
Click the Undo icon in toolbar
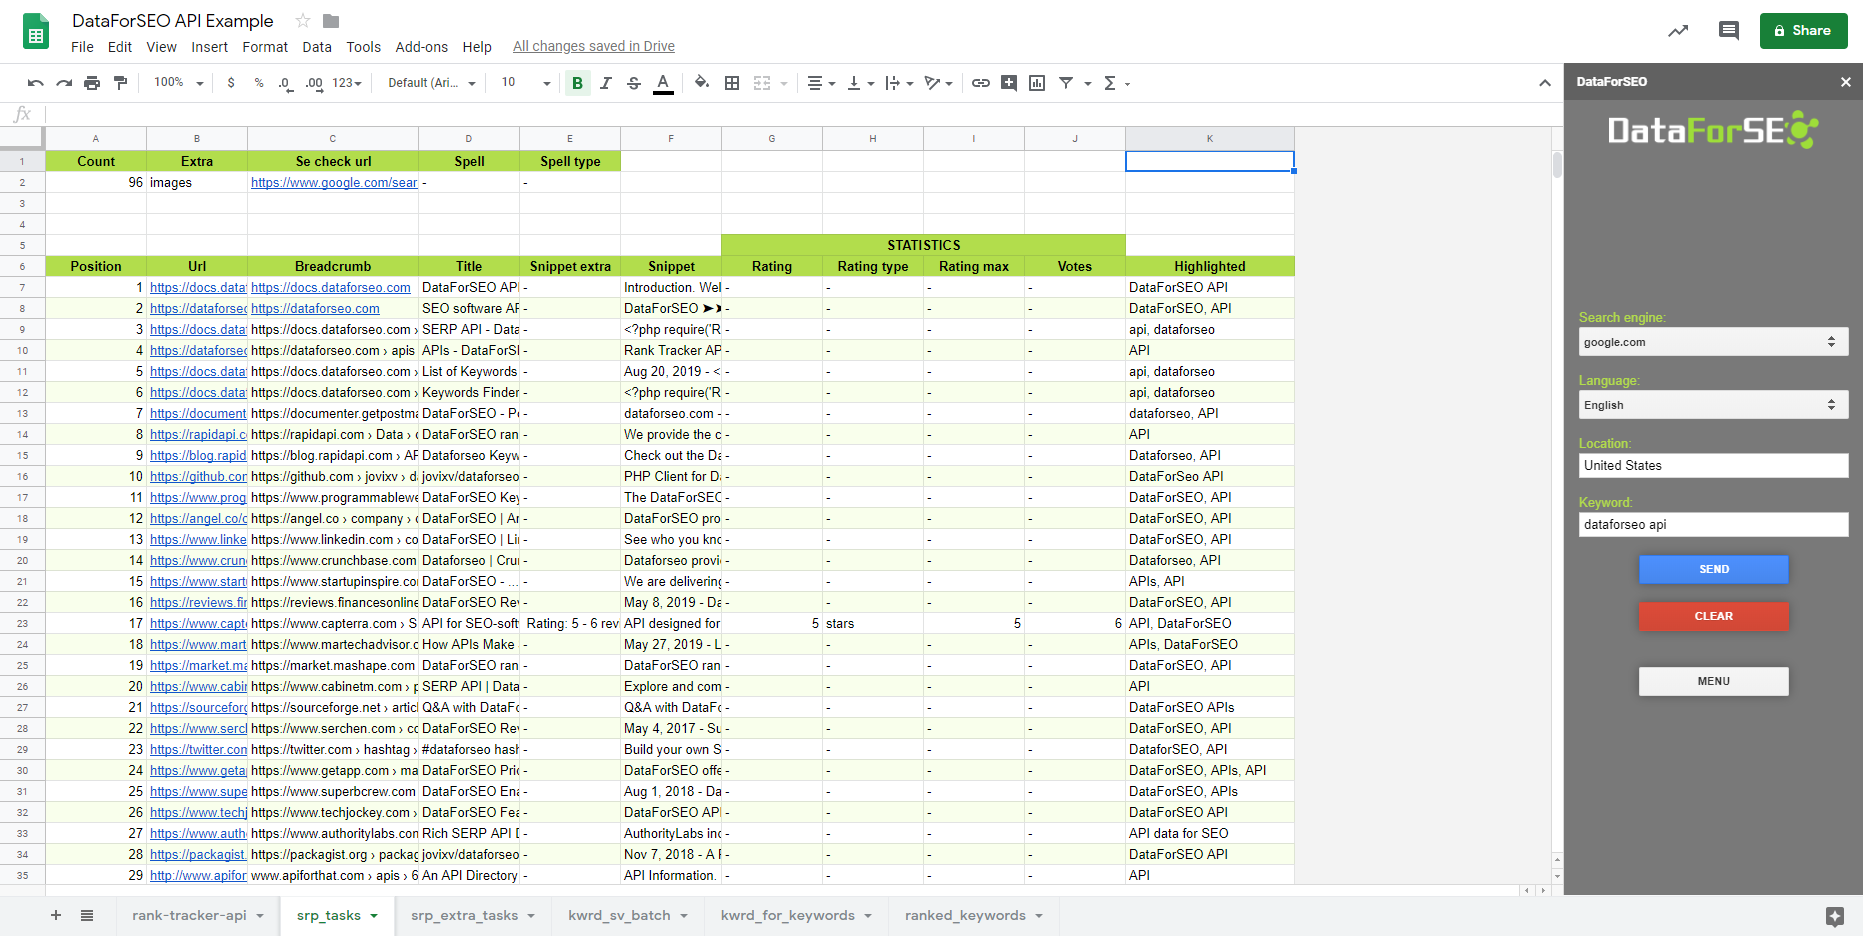point(36,83)
